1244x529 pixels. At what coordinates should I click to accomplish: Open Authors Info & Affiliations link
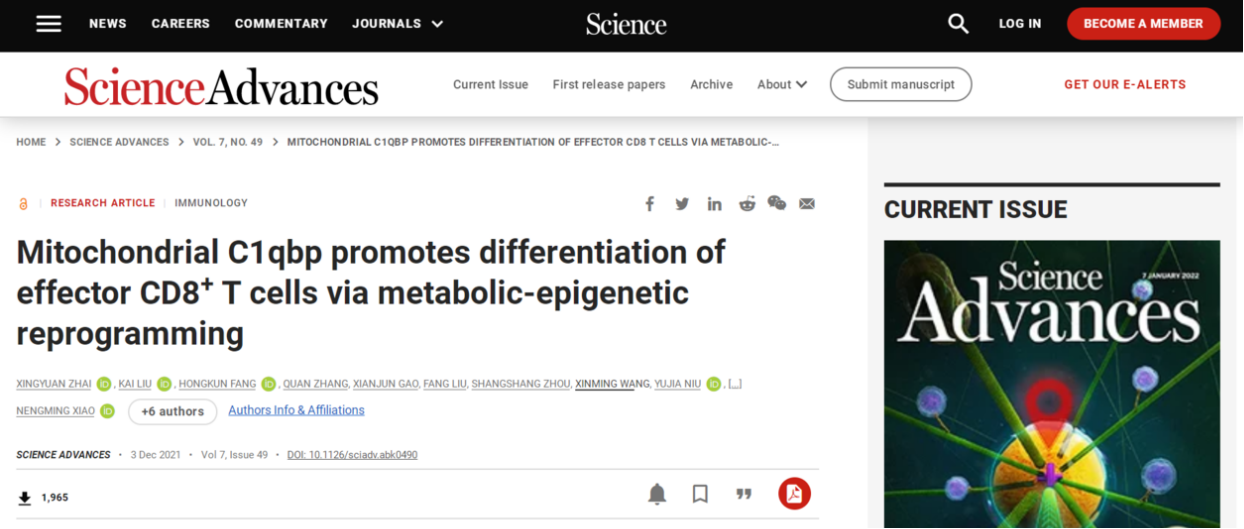point(296,410)
